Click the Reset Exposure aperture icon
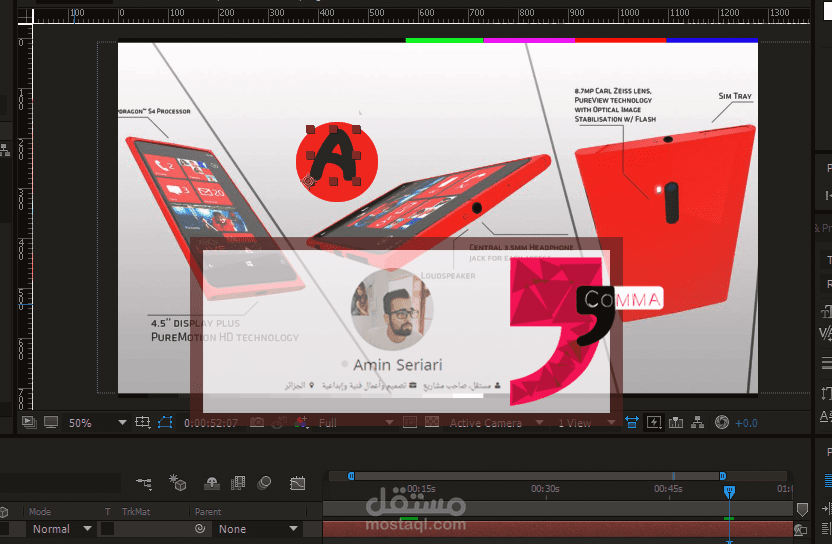This screenshot has width=832, height=544. click(x=722, y=422)
